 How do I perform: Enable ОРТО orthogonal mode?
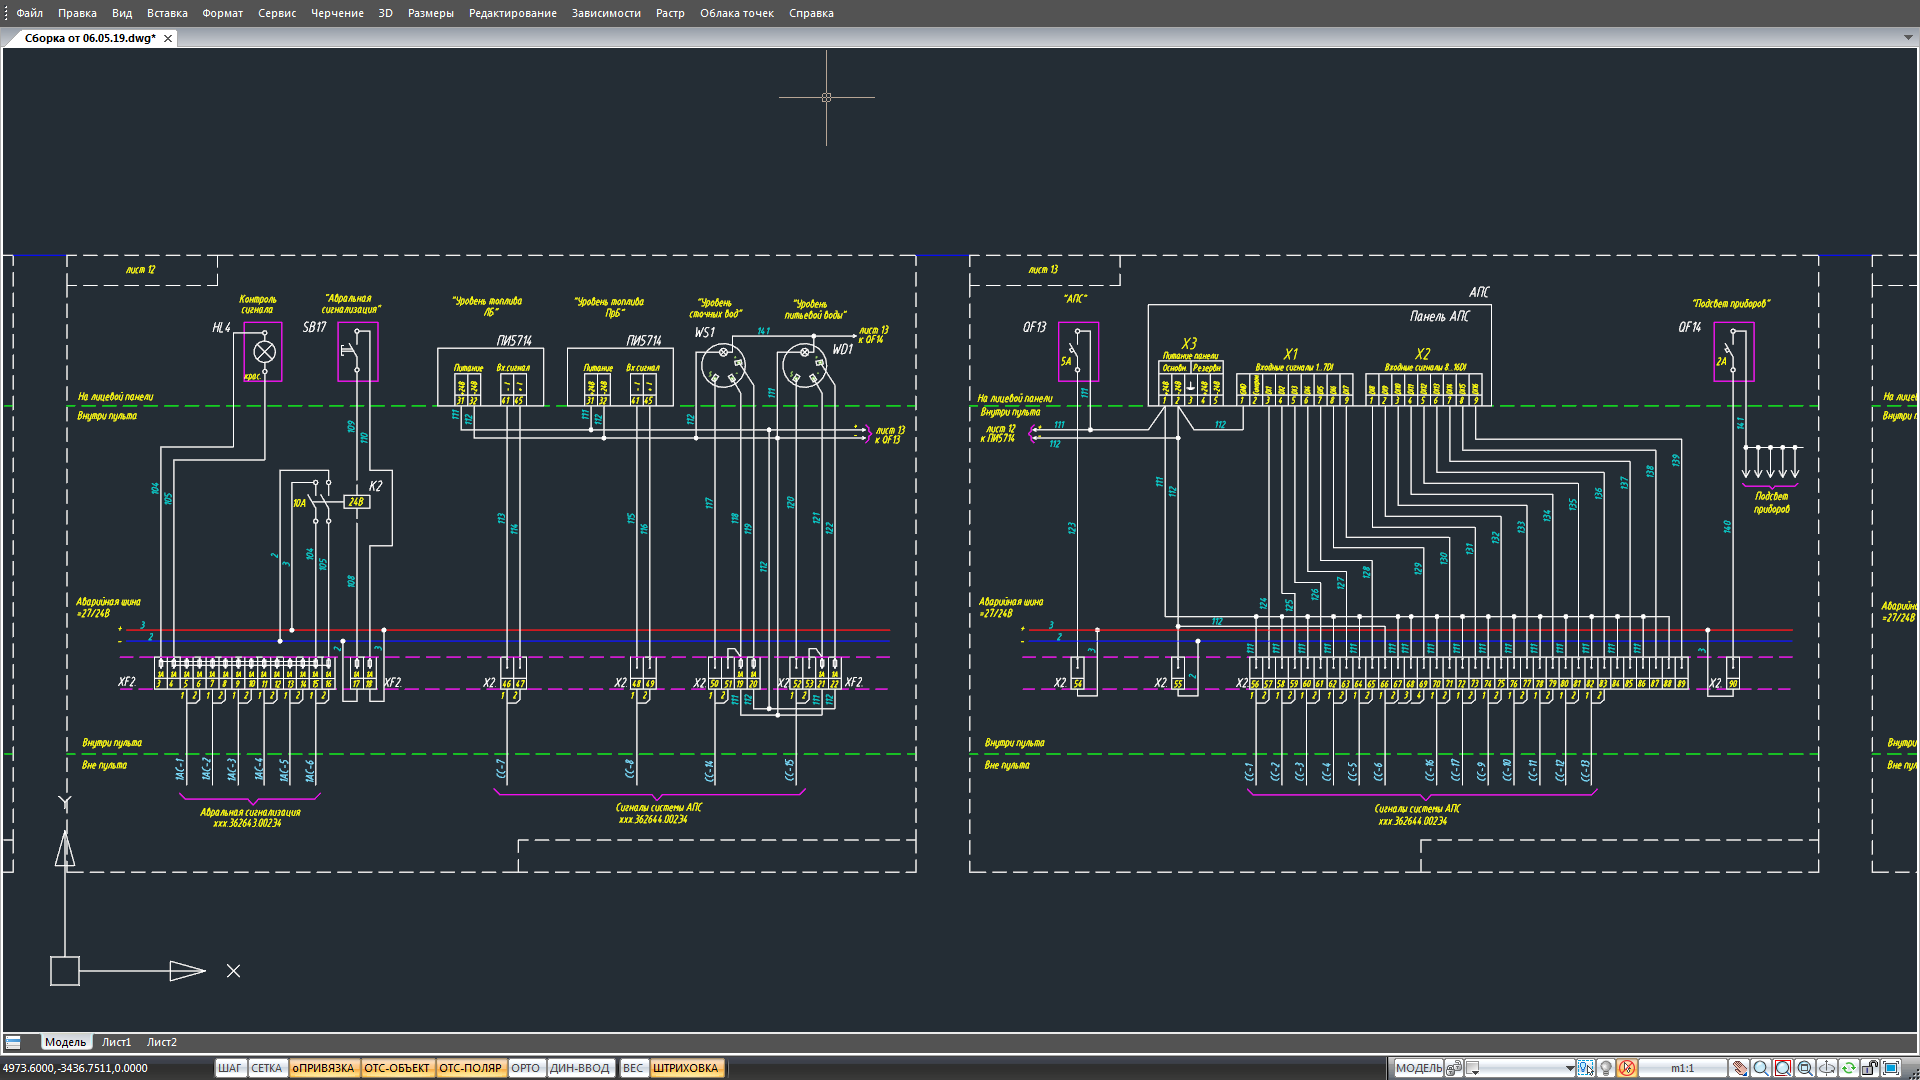[526, 1068]
